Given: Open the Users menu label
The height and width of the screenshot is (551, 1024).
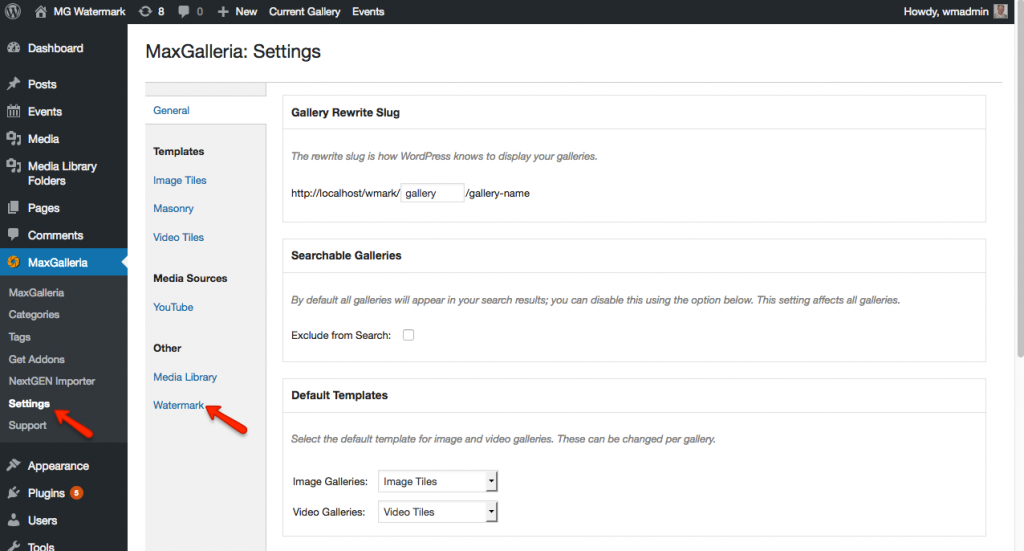Looking at the screenshot, I should 42,520.
